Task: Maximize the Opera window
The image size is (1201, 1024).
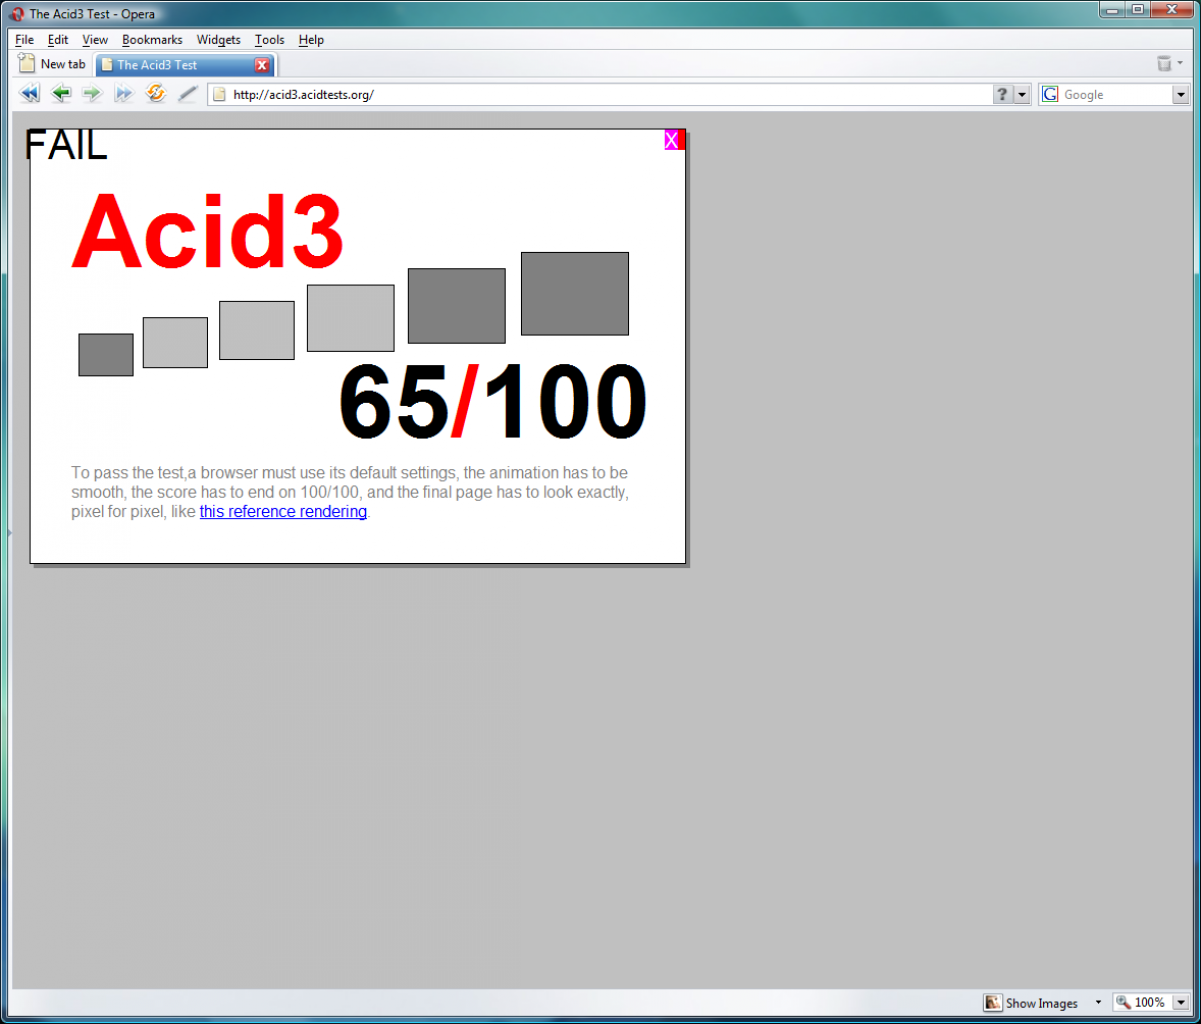Action: (1138, 9)
